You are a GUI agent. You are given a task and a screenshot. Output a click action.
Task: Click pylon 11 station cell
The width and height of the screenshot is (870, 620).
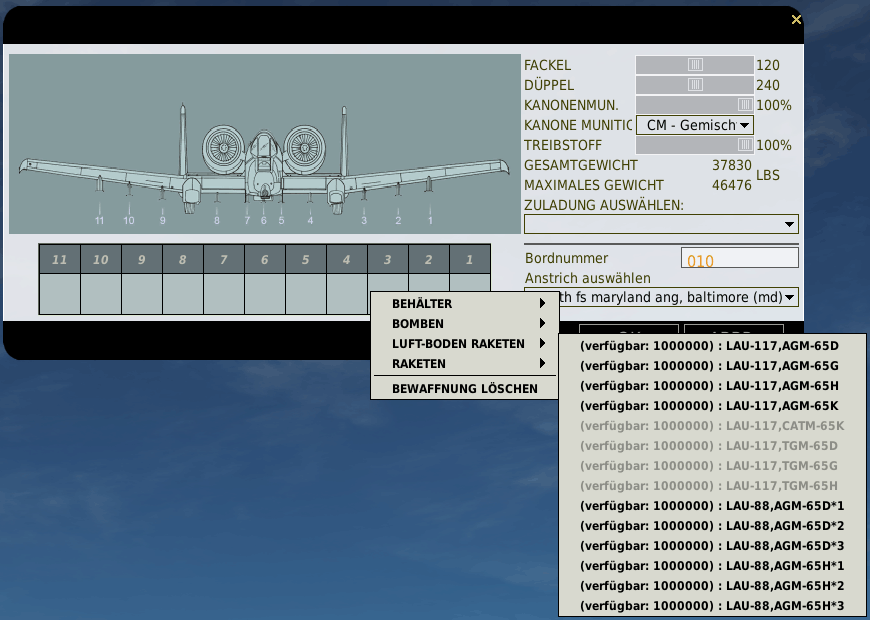coord(59,295)
